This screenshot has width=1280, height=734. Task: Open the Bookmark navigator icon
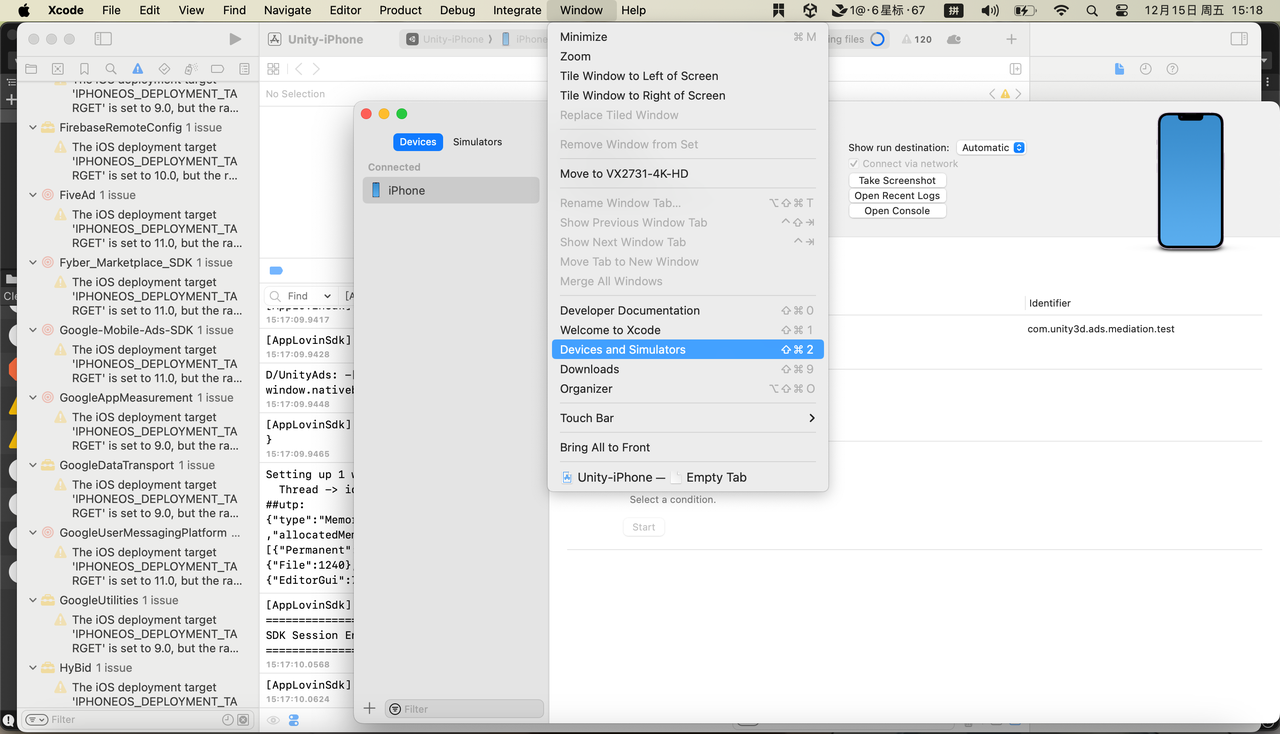[84, 69]
